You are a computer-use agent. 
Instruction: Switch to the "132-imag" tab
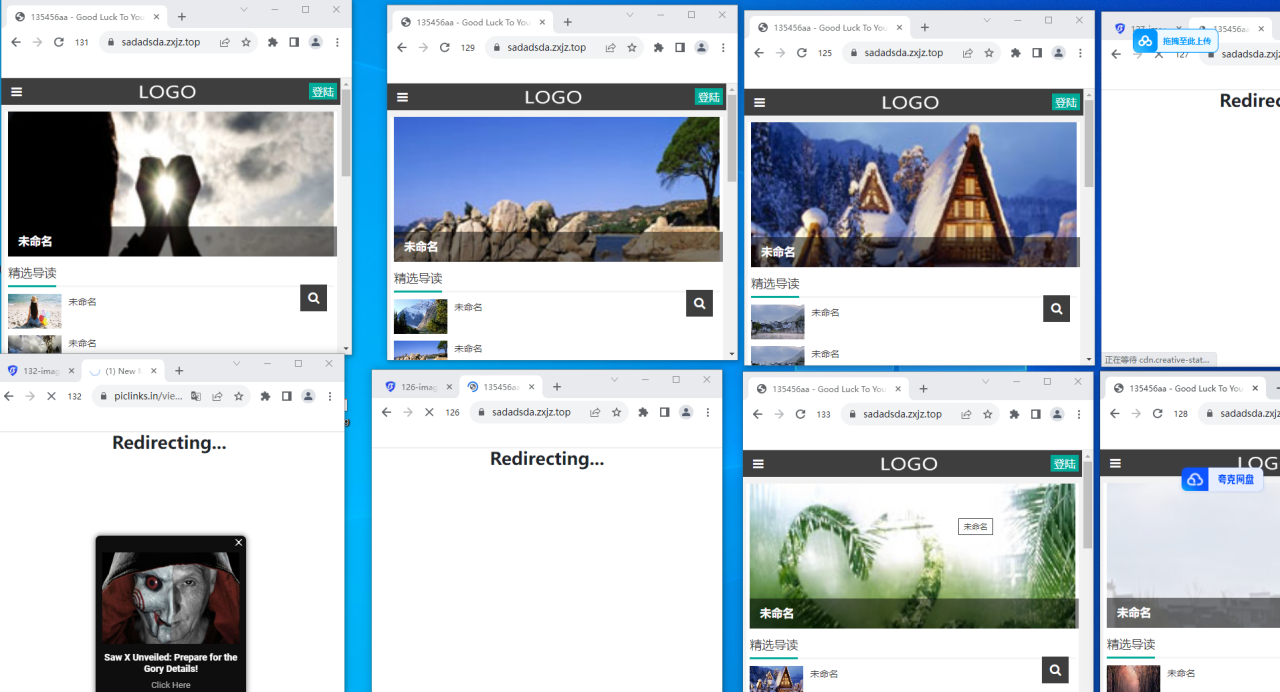point(36,371)
